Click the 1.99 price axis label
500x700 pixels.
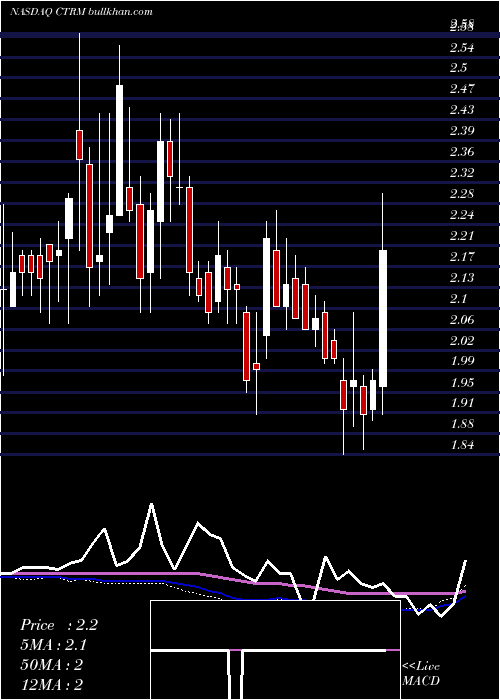point(462,361)
